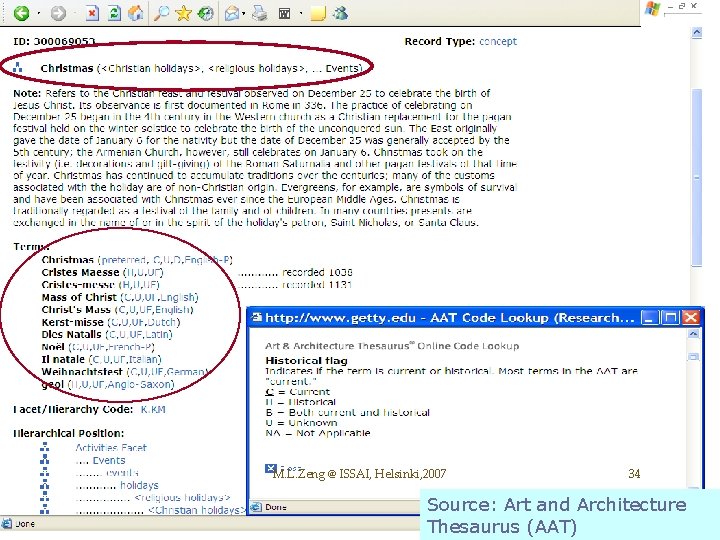The height and width of the screenshot is (540, 720).
Task: Open the lowercase events hierarchy link
Action: pos(122,472)
